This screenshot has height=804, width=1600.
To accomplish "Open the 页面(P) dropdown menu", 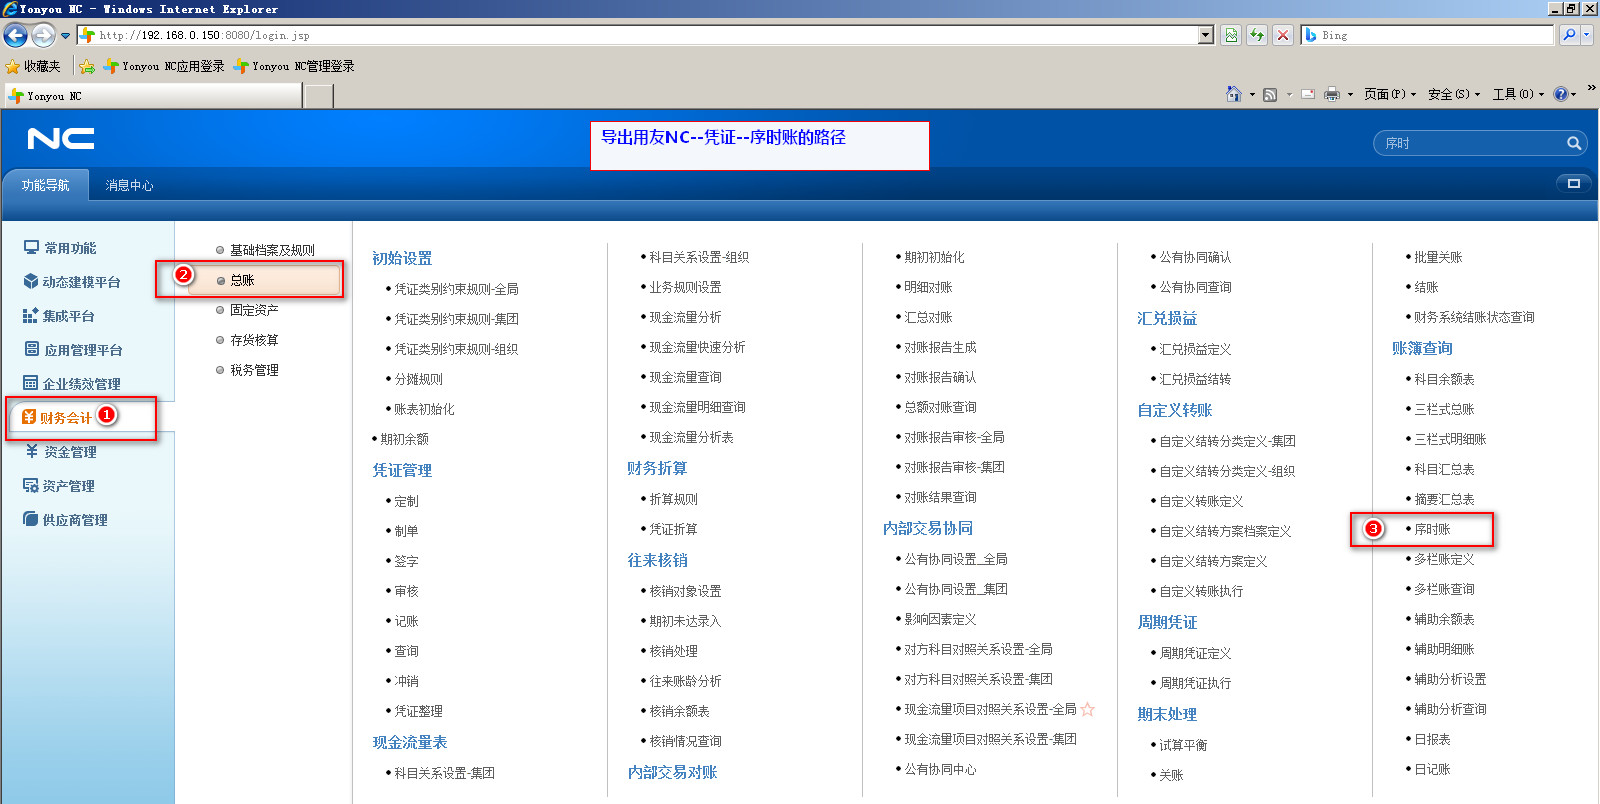I will [1390, 94].
